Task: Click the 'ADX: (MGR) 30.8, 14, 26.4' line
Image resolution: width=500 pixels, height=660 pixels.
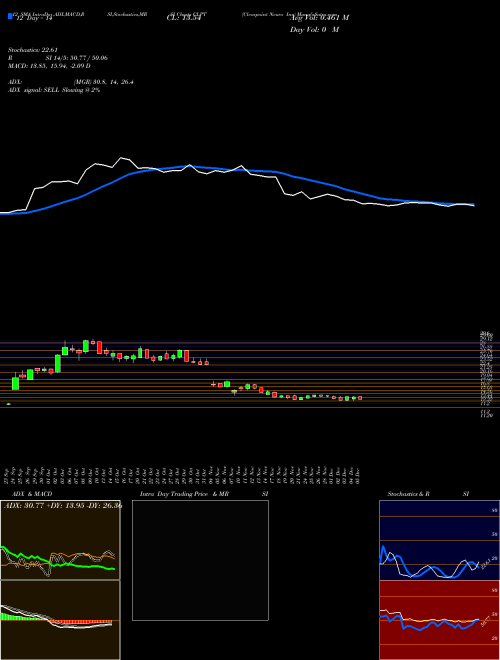Action: click(x=71, y=82)
